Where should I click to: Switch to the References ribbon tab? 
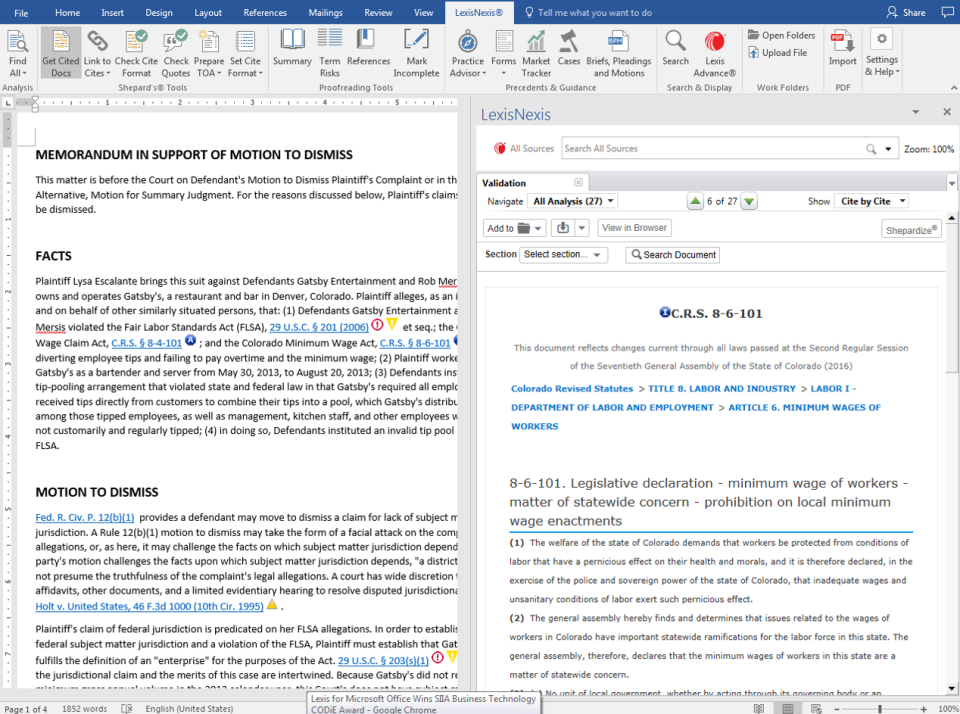264,13
